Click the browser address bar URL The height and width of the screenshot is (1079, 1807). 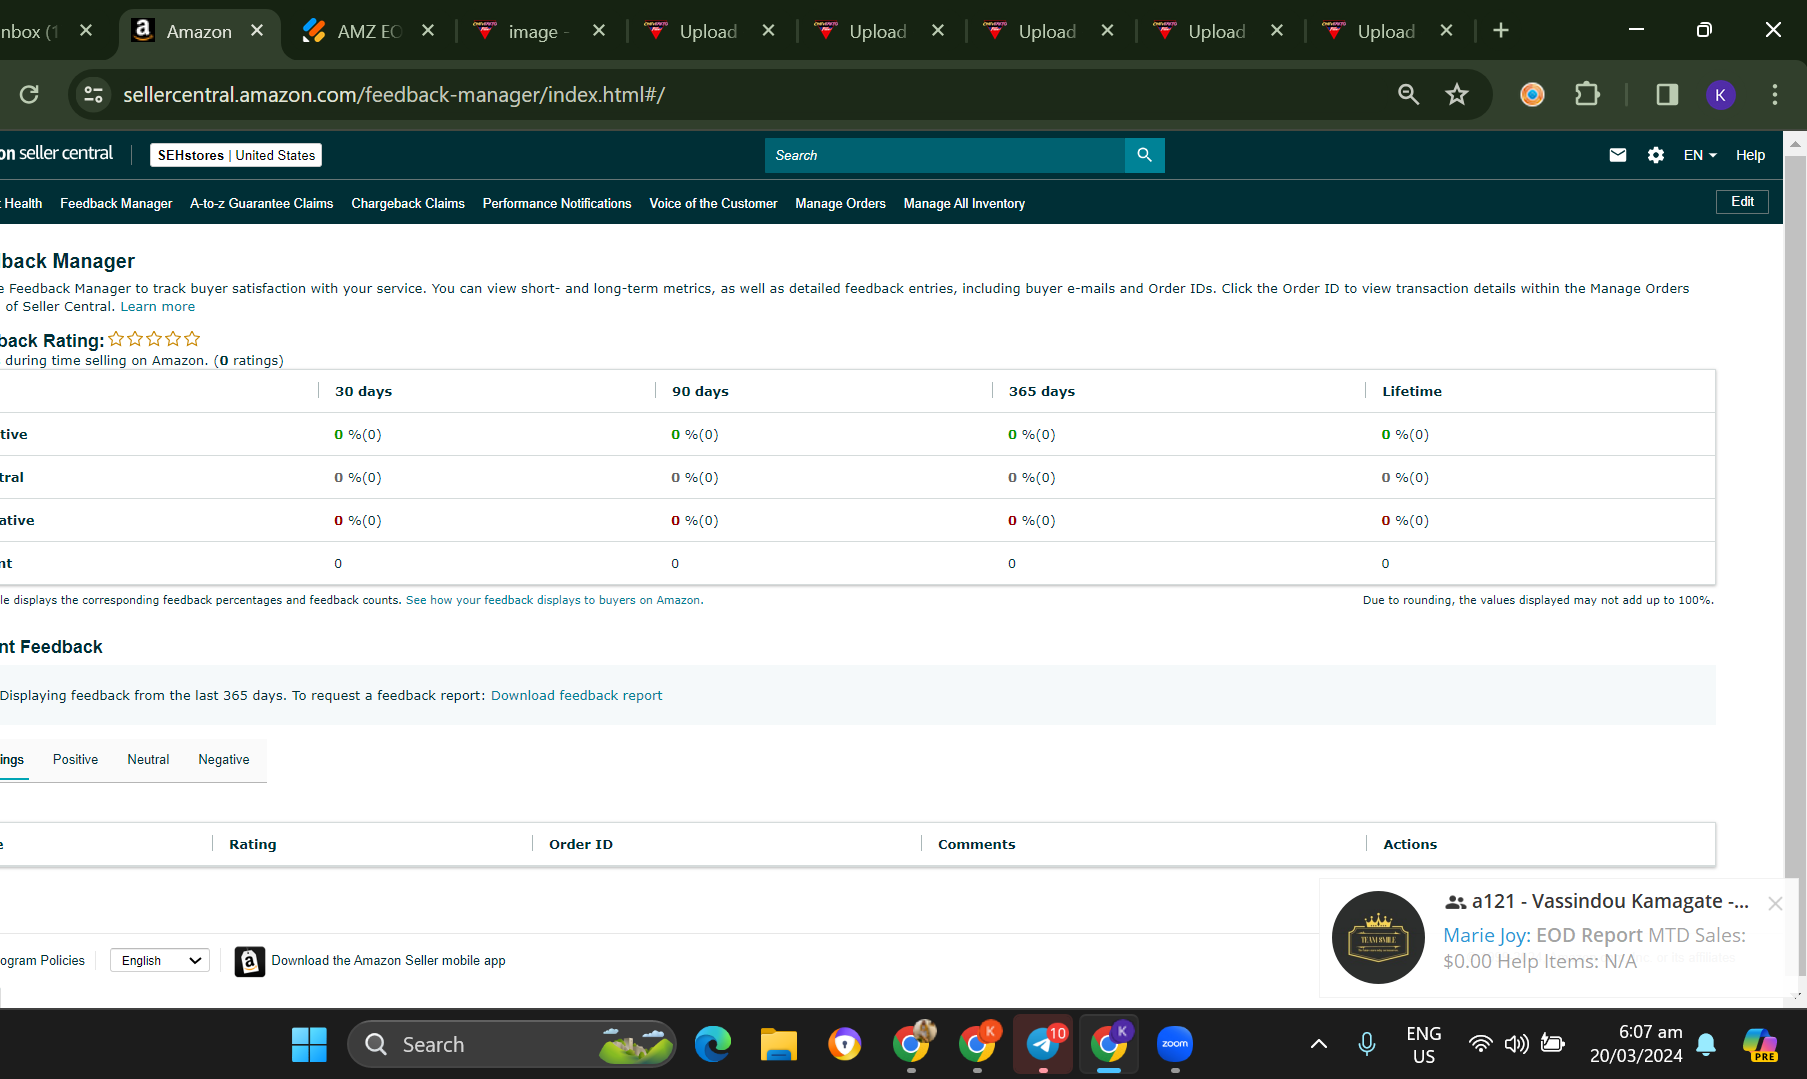tap(394, 94)
